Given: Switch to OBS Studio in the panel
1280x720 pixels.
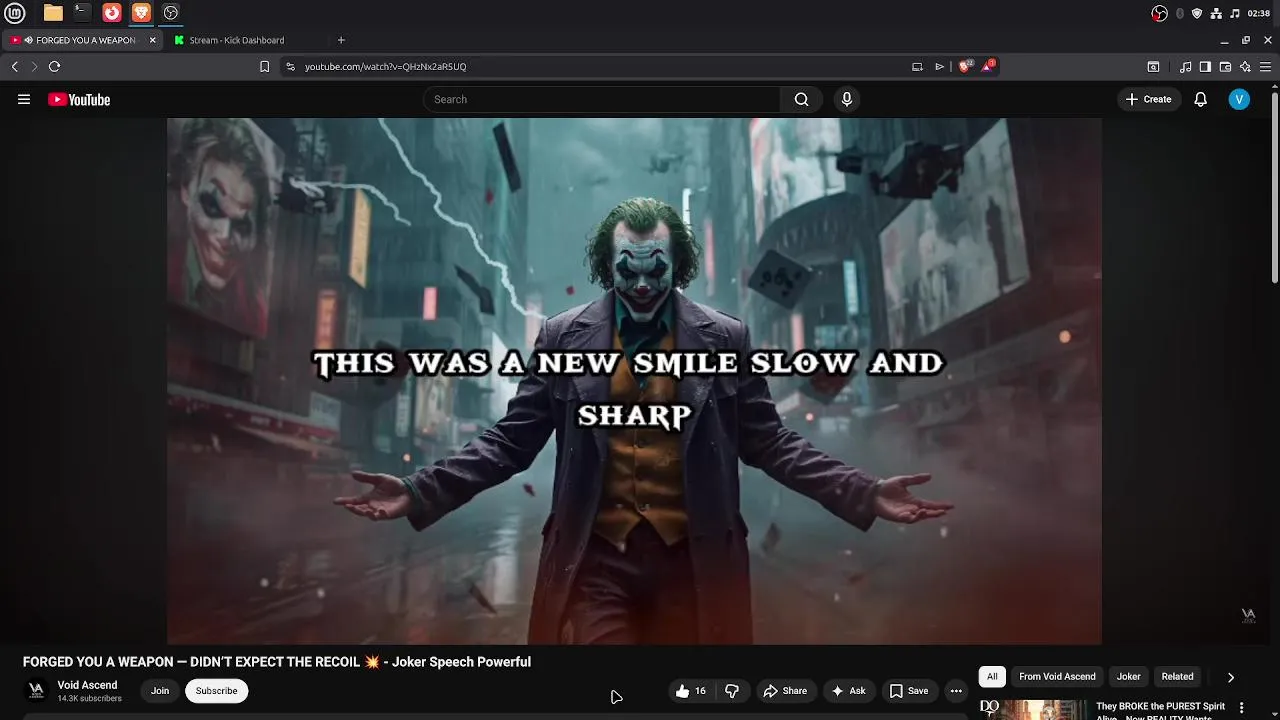Looking at the screenshot, I should tap(171, 13).
